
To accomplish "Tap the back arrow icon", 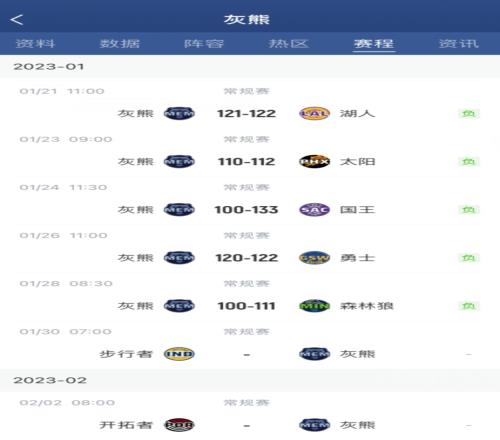I will click(16, 20).
